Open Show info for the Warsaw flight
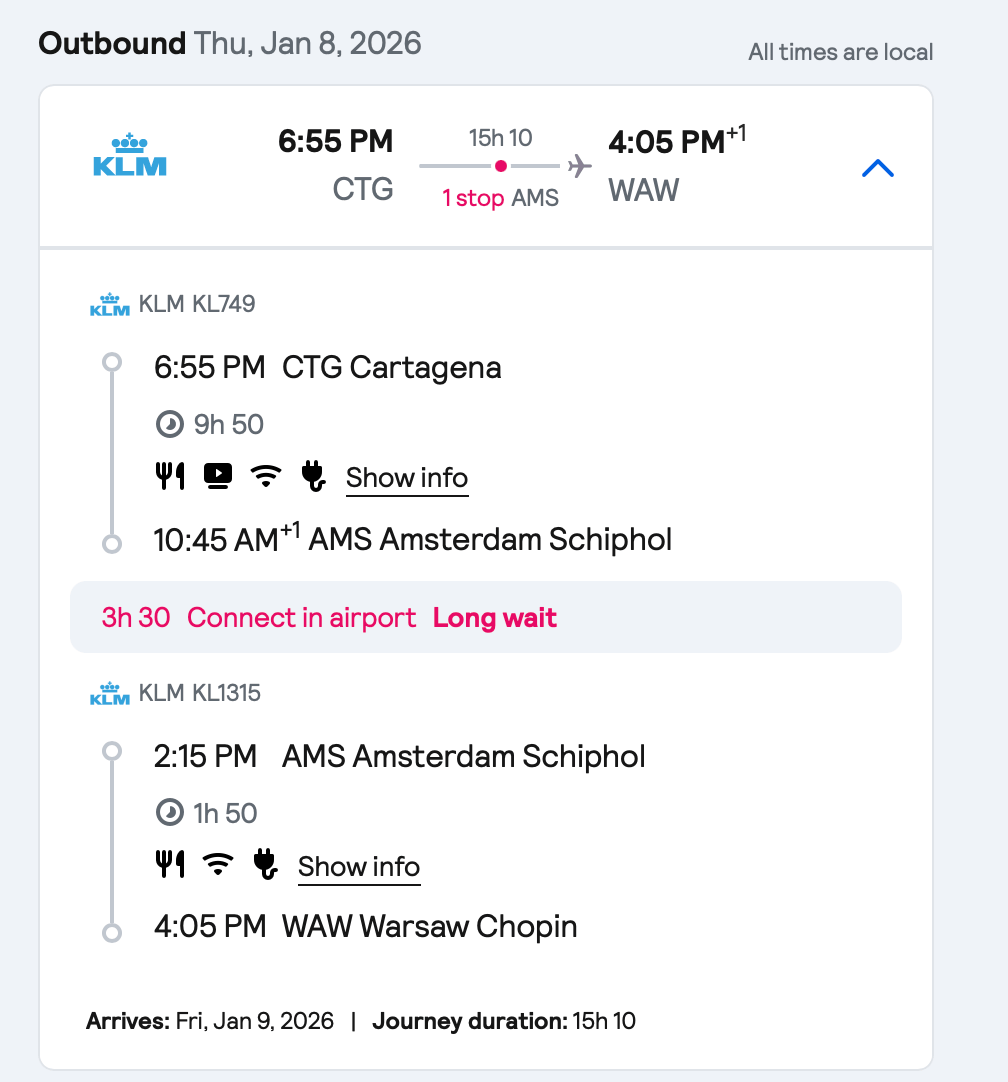The image size is (1008, 1082). click(359, 866)
